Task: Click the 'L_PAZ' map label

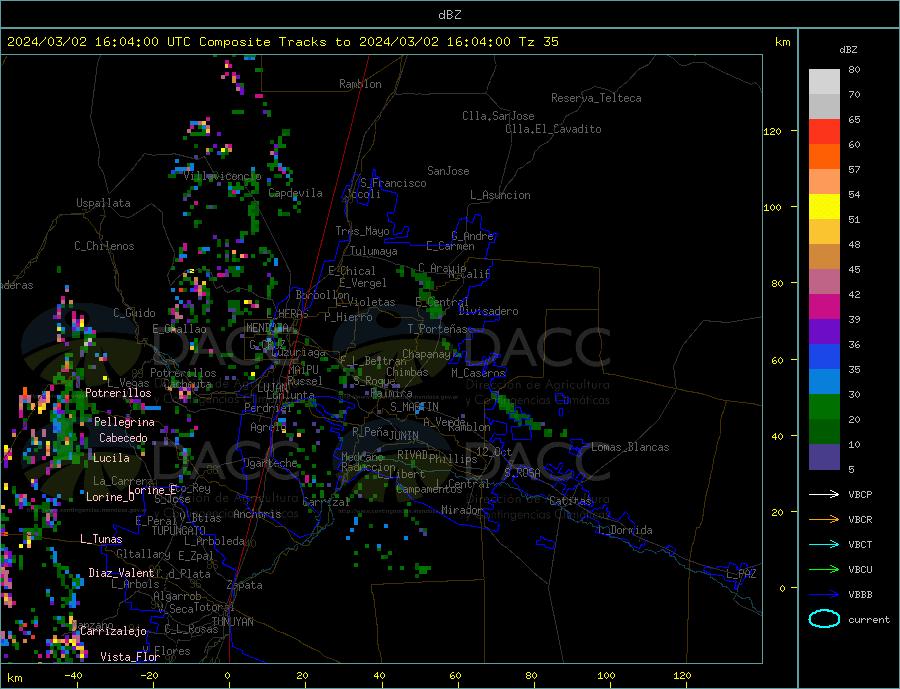Action: pos(742,574)
